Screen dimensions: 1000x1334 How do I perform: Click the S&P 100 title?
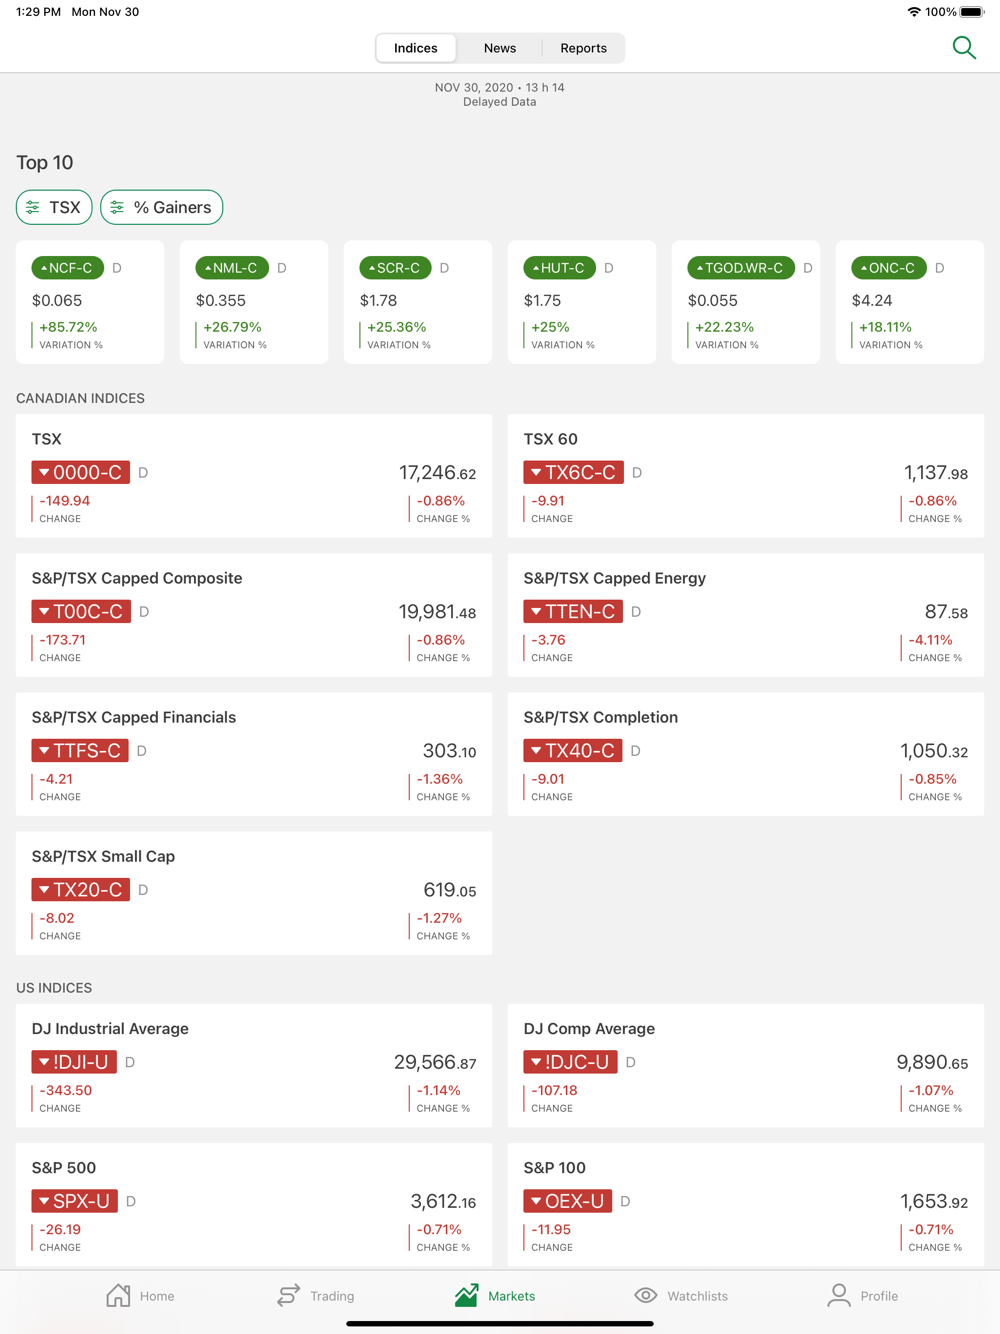[x=555, y=1167]
